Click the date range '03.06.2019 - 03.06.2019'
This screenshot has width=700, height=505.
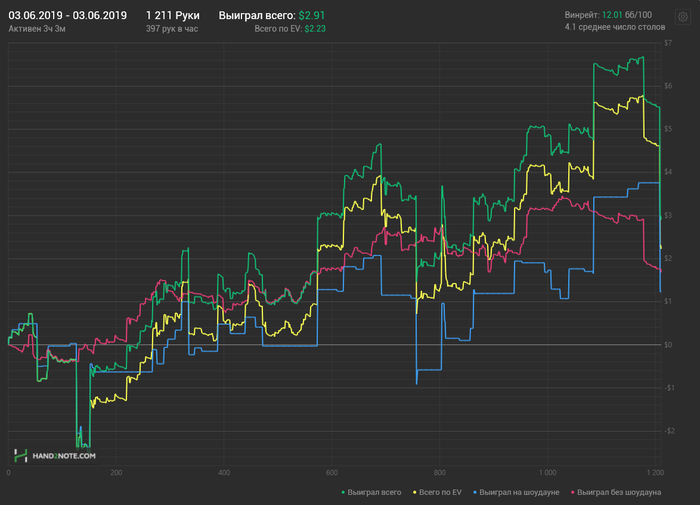coord(67,16)
